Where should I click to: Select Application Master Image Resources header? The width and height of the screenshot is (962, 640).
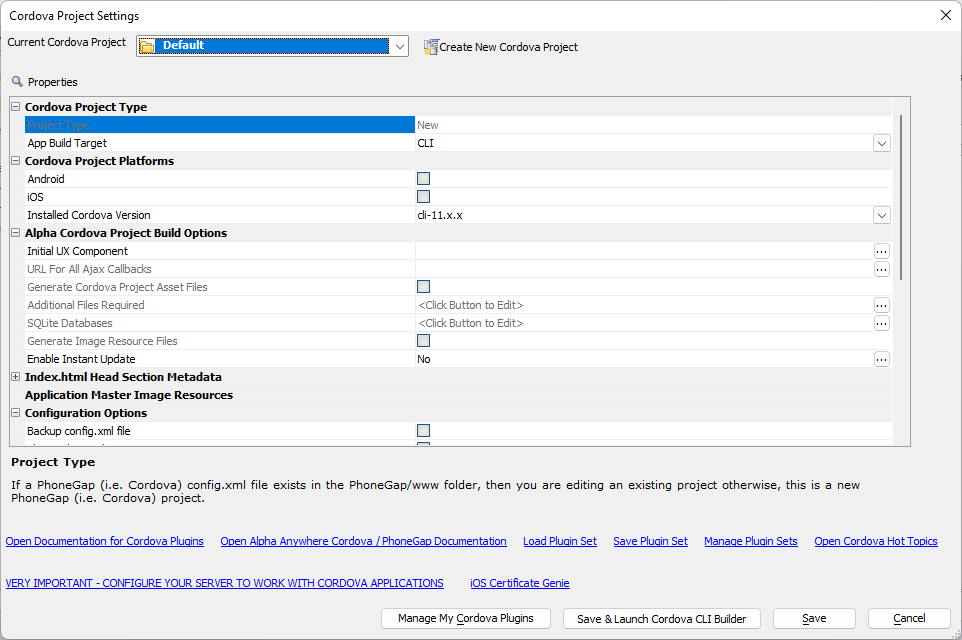tap(129, 395)
